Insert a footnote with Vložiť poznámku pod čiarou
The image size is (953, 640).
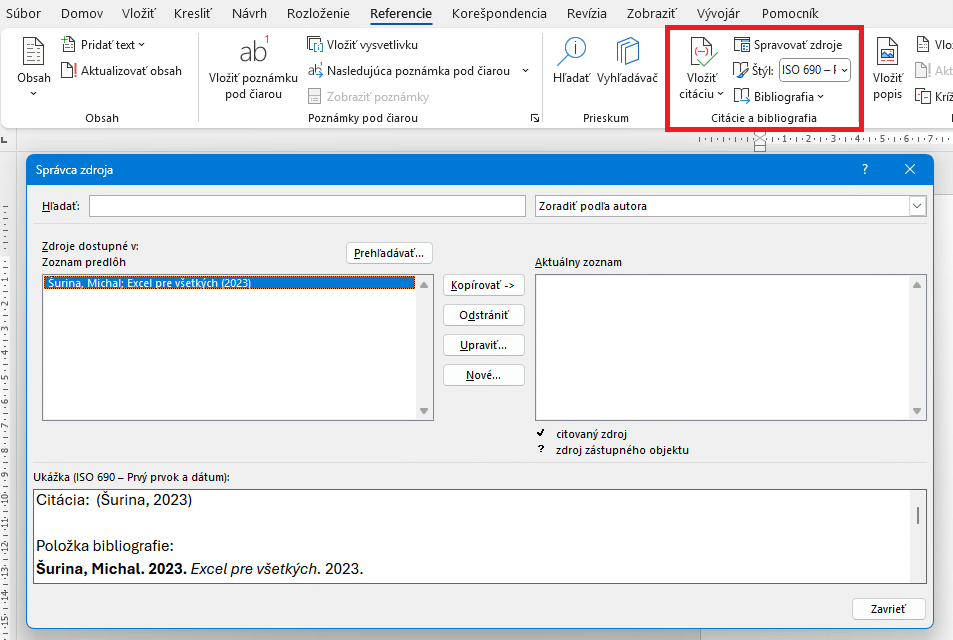pyautogui.click(x=253, y=68)
